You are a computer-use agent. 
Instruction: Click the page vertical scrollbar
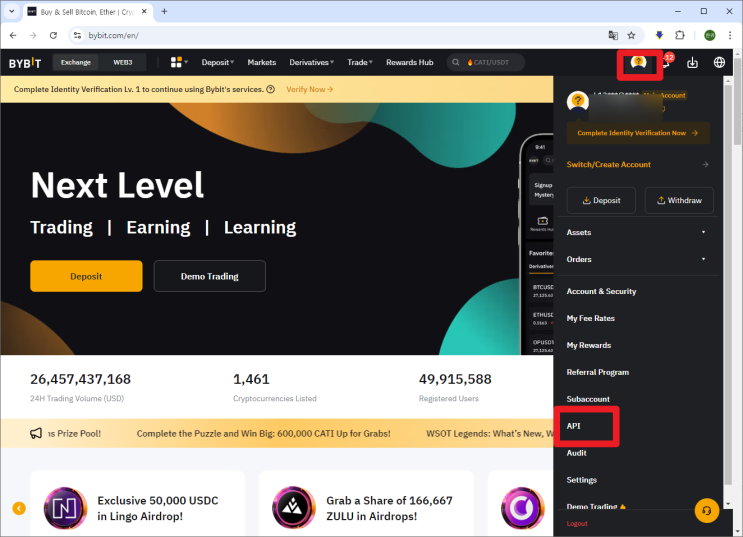[738, 100]
